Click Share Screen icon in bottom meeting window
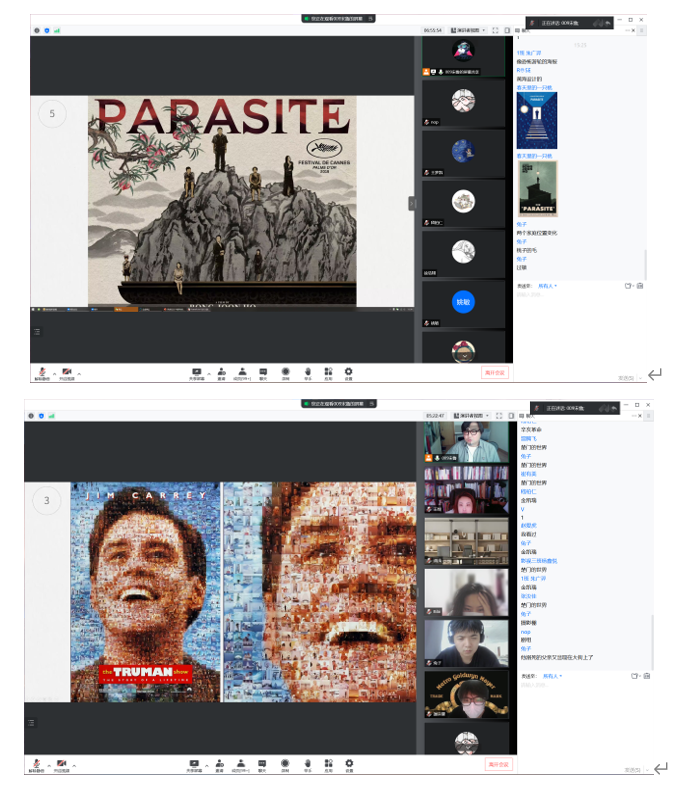The height and width of the screenshot is (792, 698). pyautogui.click(x=195, y=765)
